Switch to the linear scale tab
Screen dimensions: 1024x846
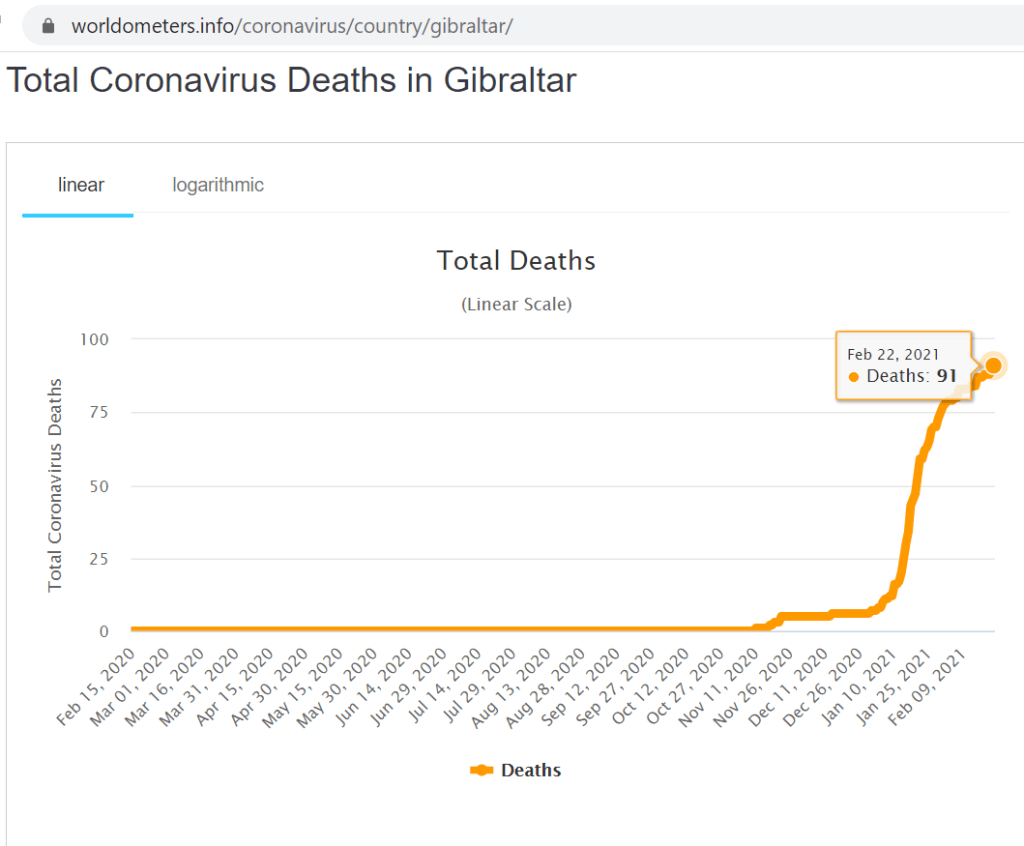click(x=81, y=185)
